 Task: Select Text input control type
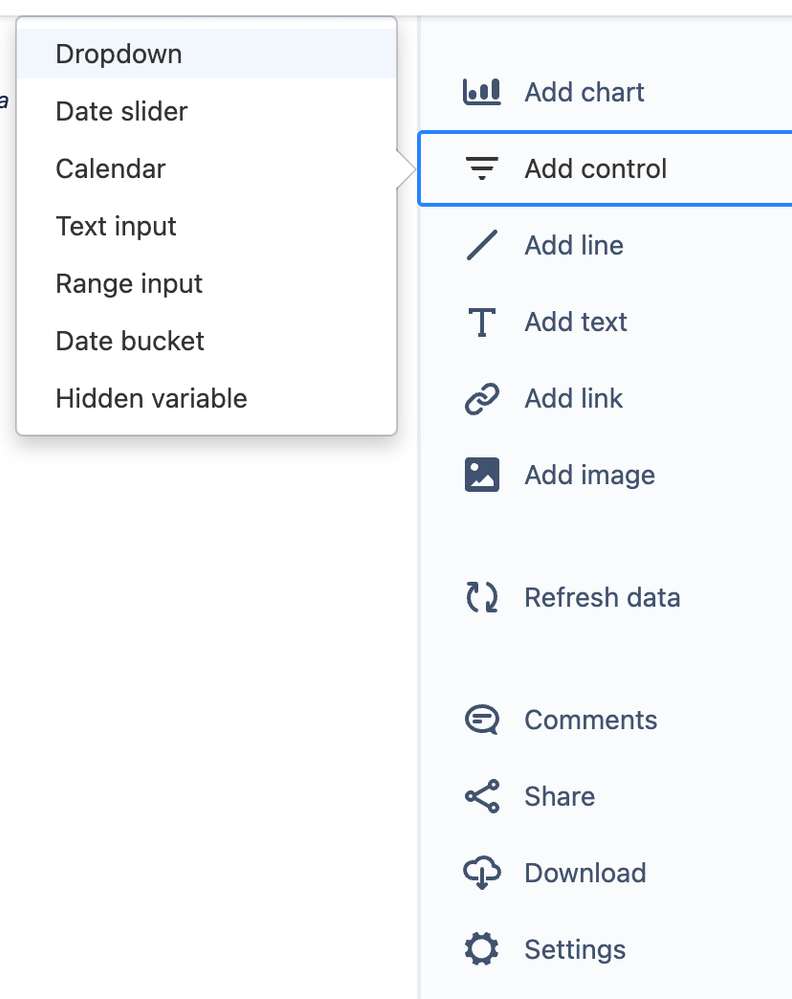[116, 226]
